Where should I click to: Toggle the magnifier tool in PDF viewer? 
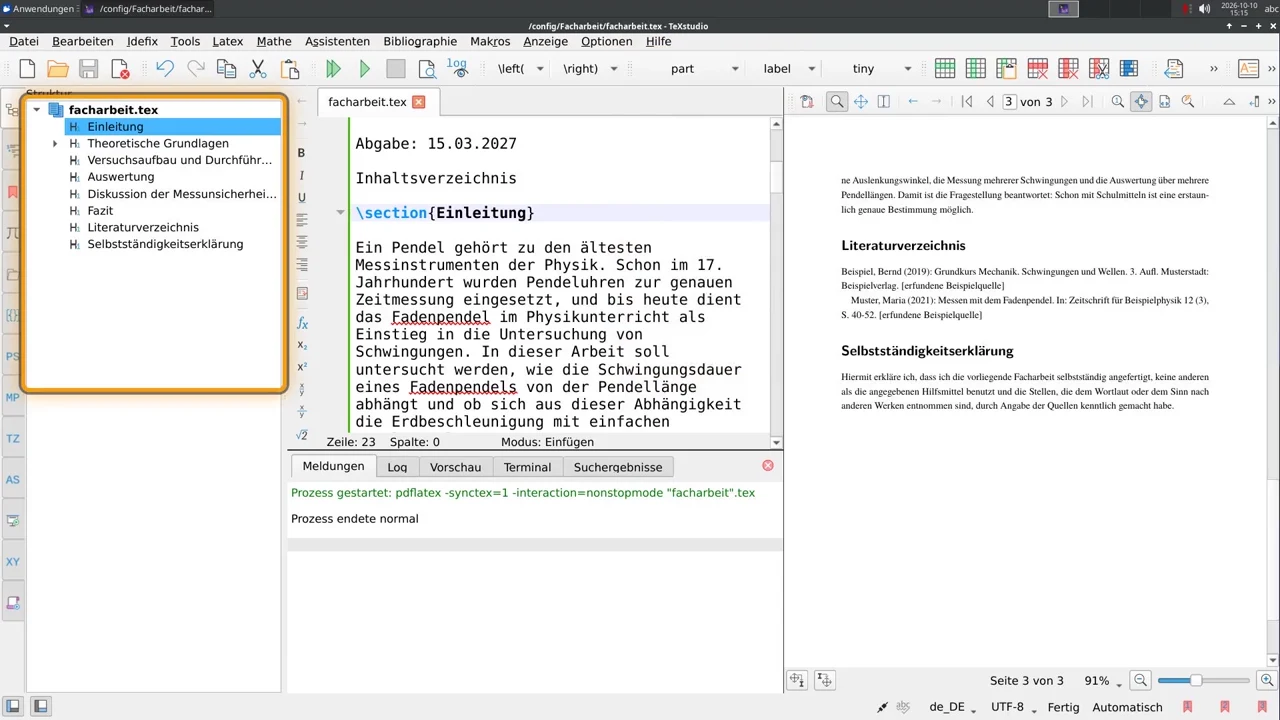tap(837, 102)
